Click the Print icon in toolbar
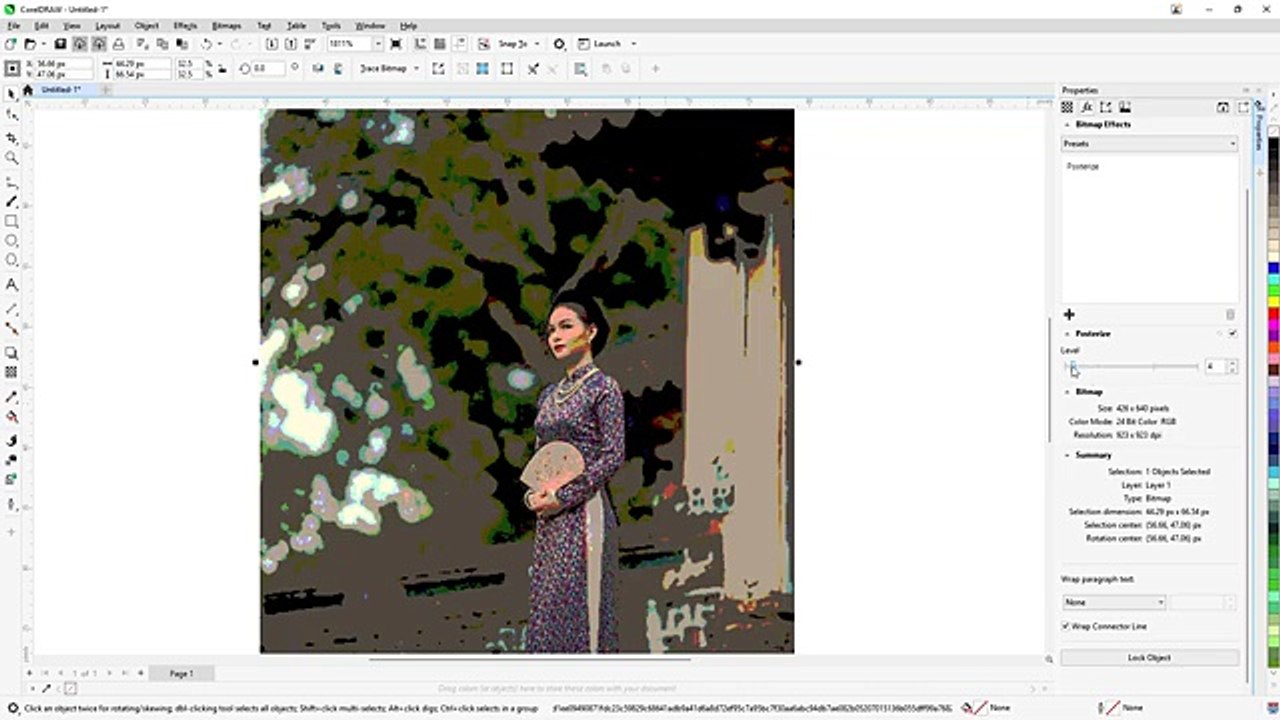Image resolution: width=1280 pixels, height=720 pixels. coord(119,44)
